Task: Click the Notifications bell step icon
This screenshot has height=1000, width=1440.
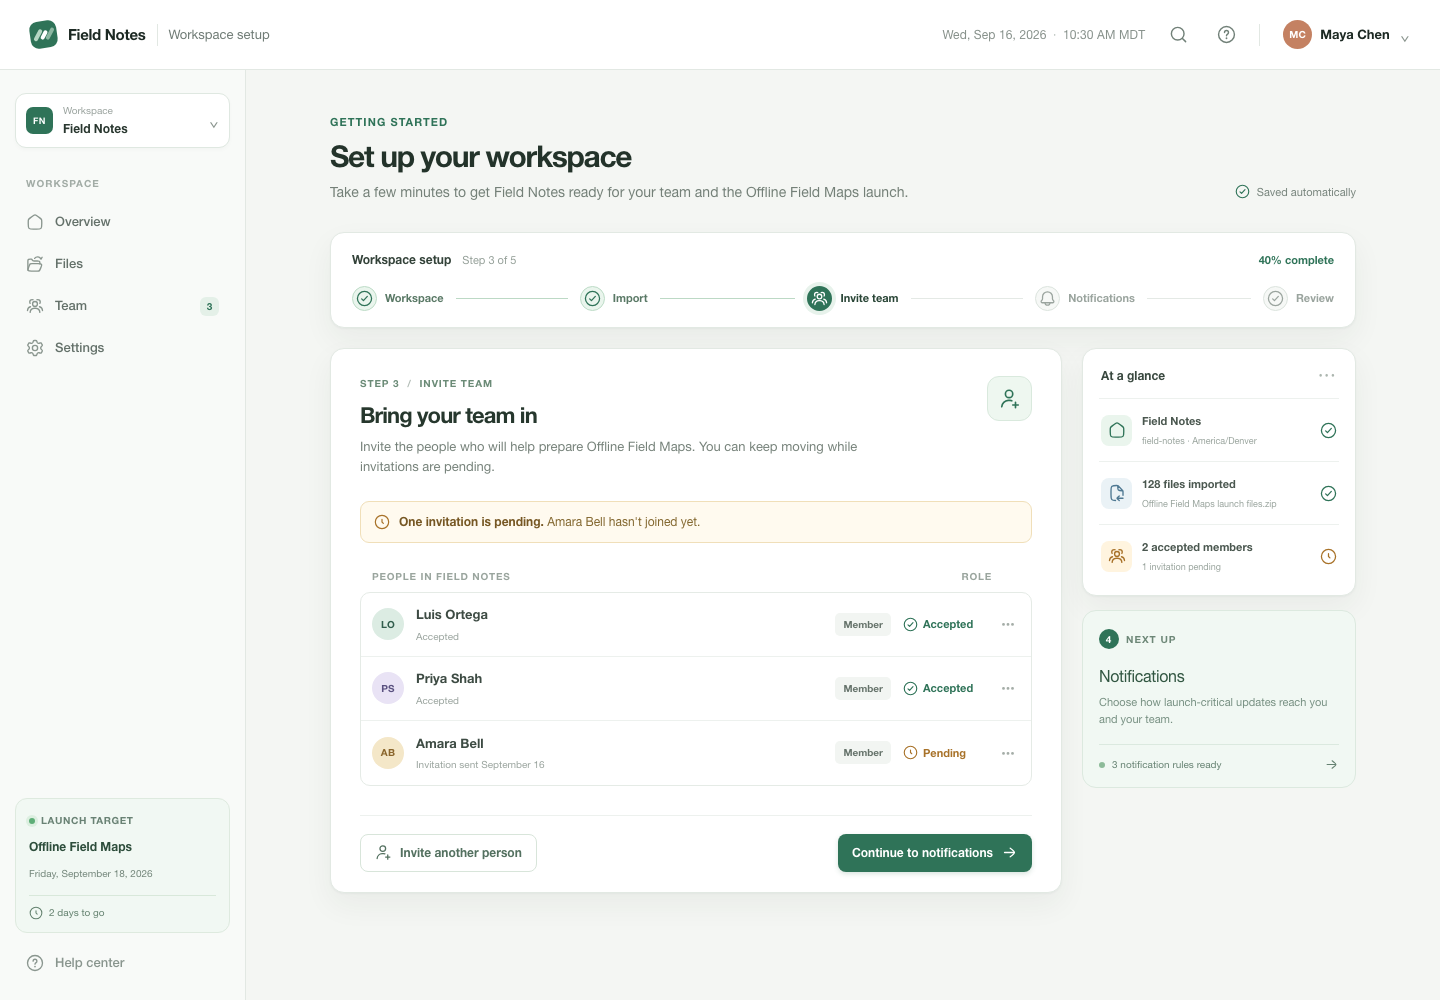Action: [1047, 298]
